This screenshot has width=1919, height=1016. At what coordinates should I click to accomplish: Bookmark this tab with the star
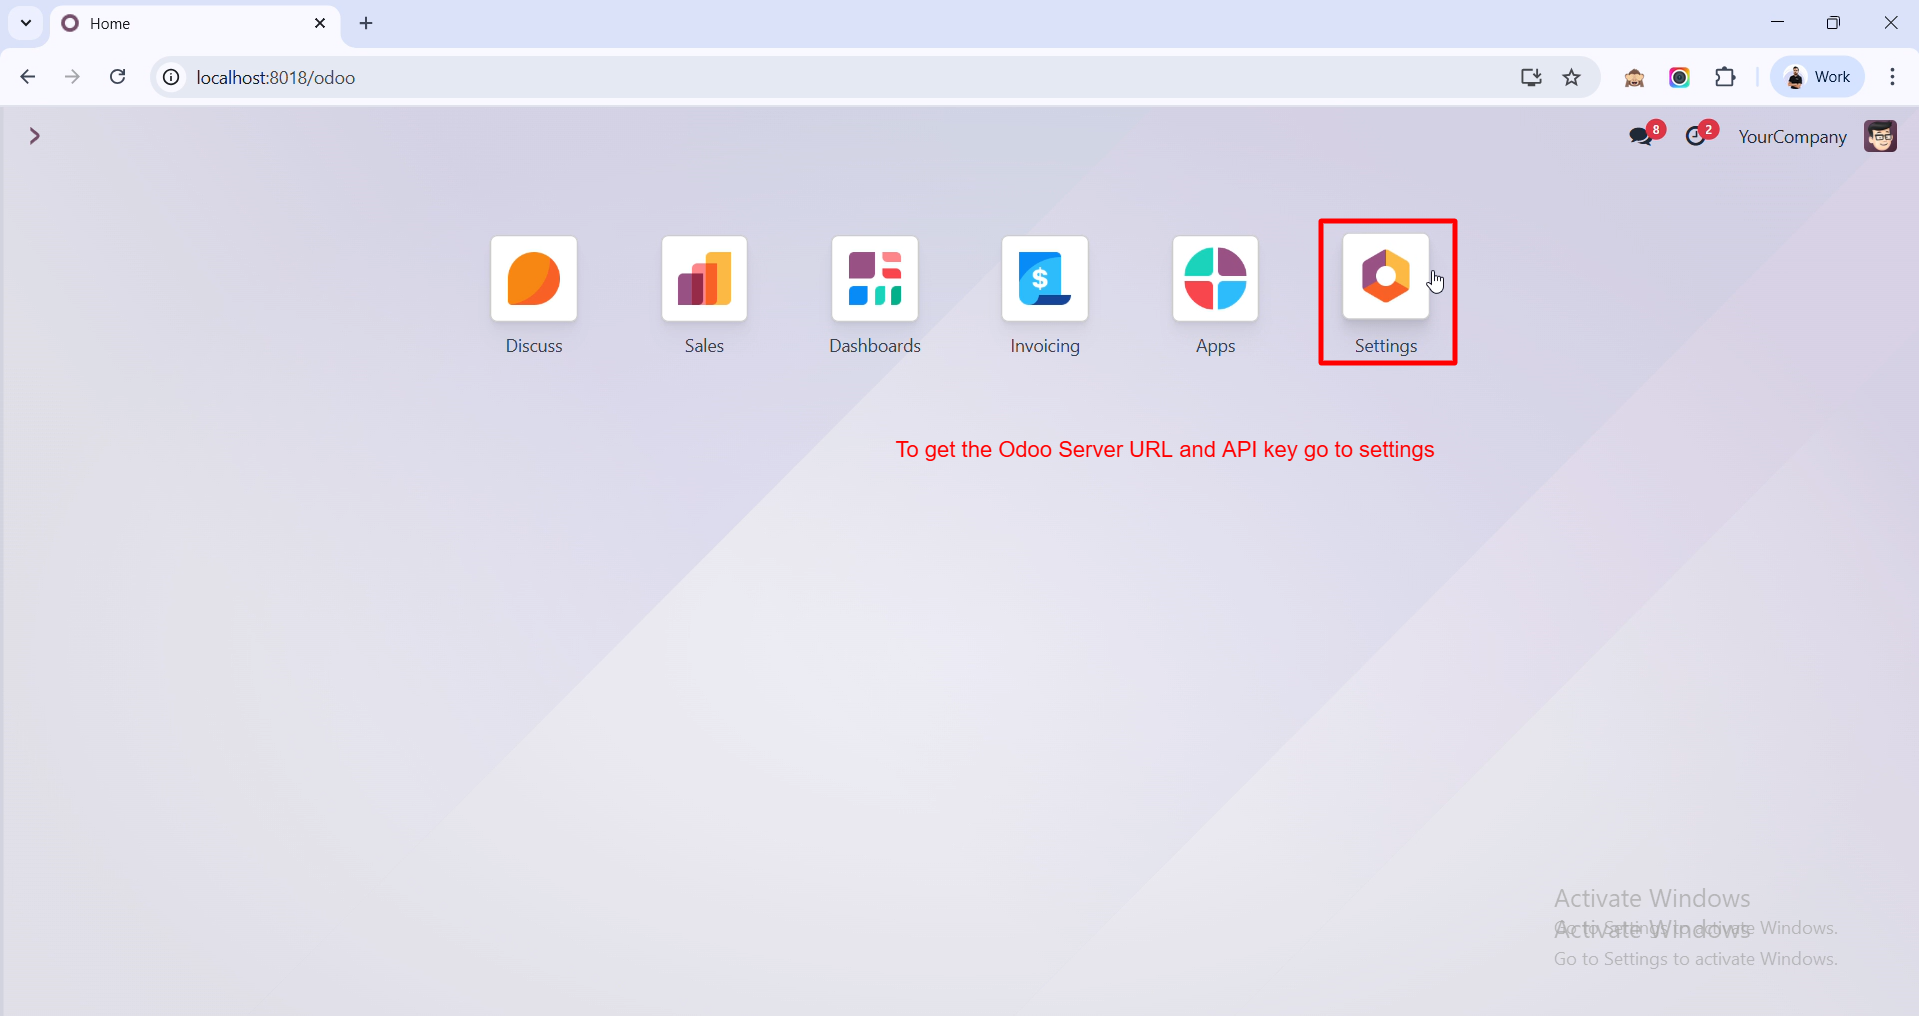[x=1572, y=77]
